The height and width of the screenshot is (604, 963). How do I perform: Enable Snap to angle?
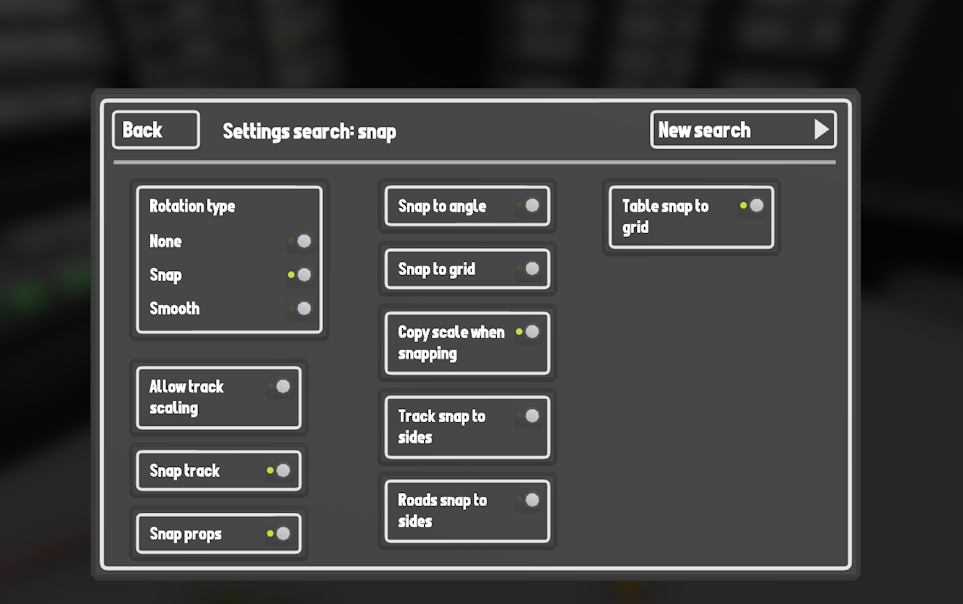pos(531,206)
